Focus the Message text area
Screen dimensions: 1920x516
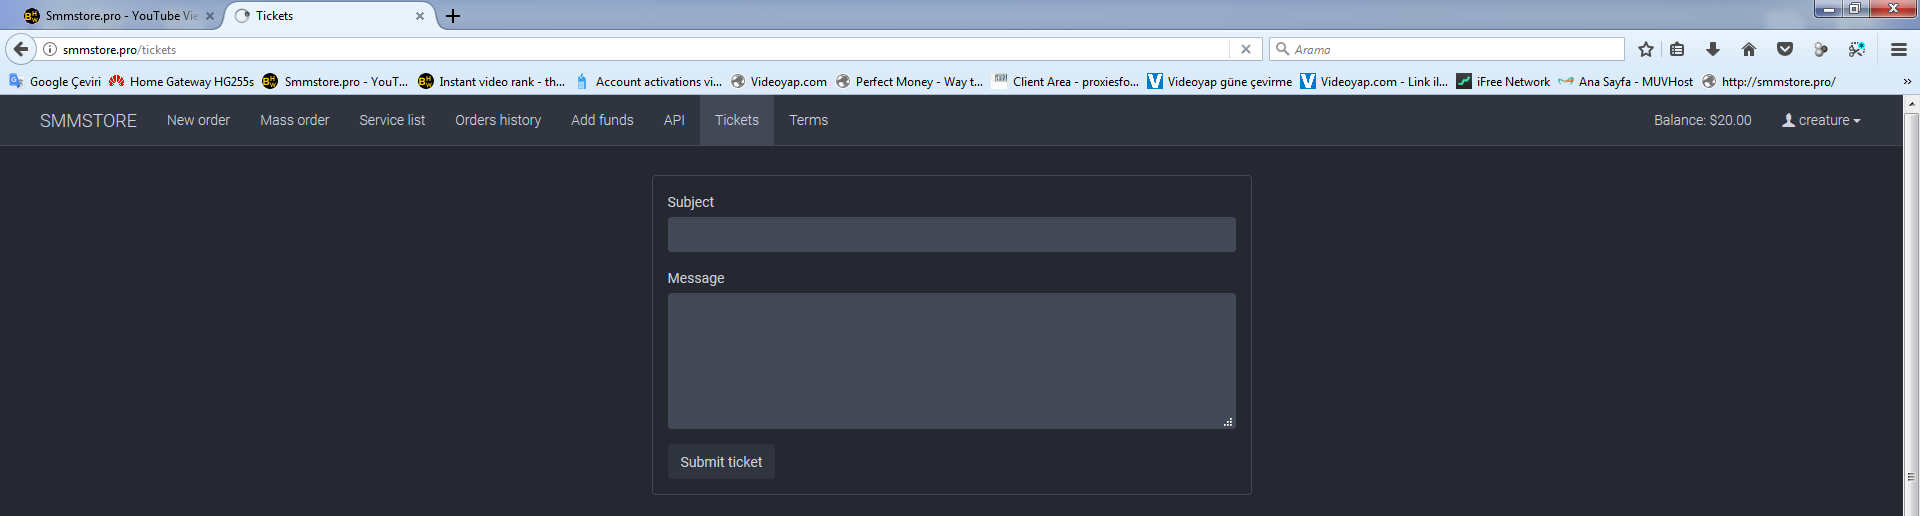[x=952, y=361]
